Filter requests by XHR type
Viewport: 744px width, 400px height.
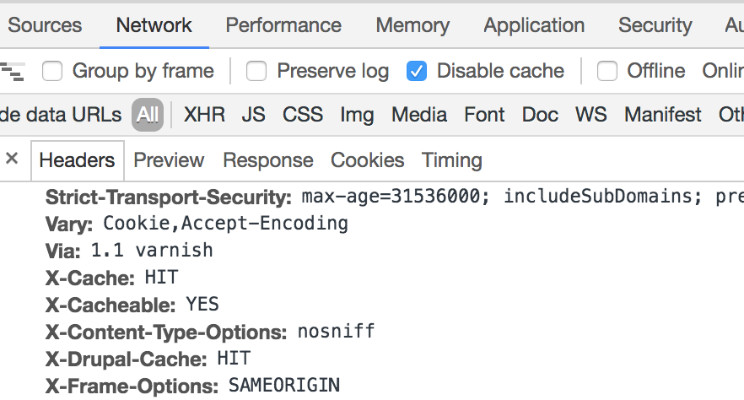point(204,115)
